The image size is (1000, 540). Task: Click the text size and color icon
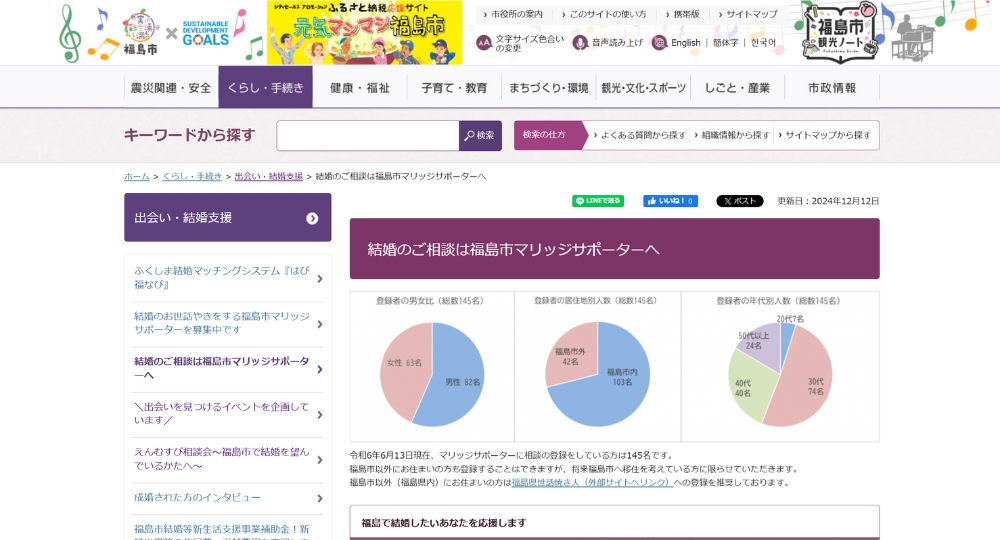click(484, 43)
